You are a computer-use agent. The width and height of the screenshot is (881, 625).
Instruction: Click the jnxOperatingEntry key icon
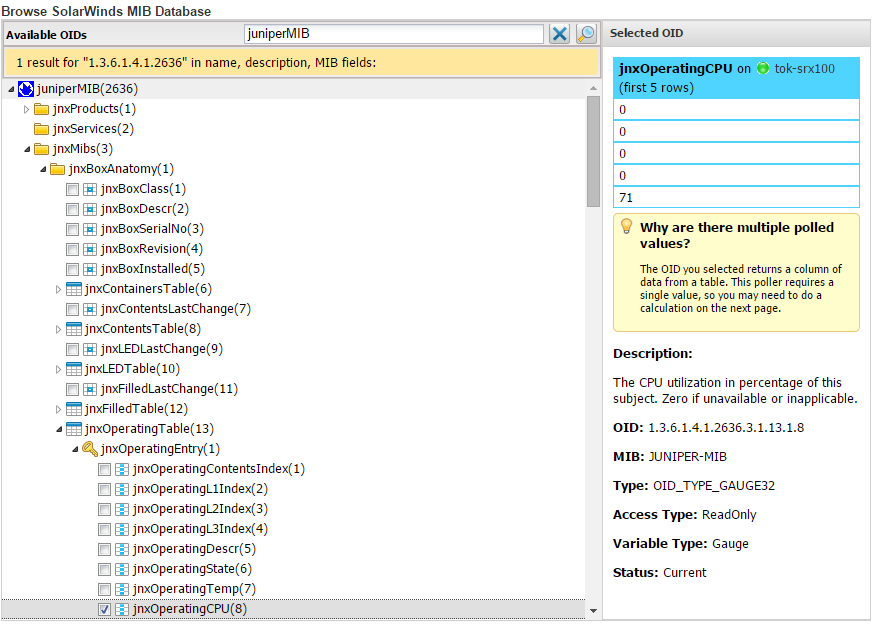tap(90, 449)
